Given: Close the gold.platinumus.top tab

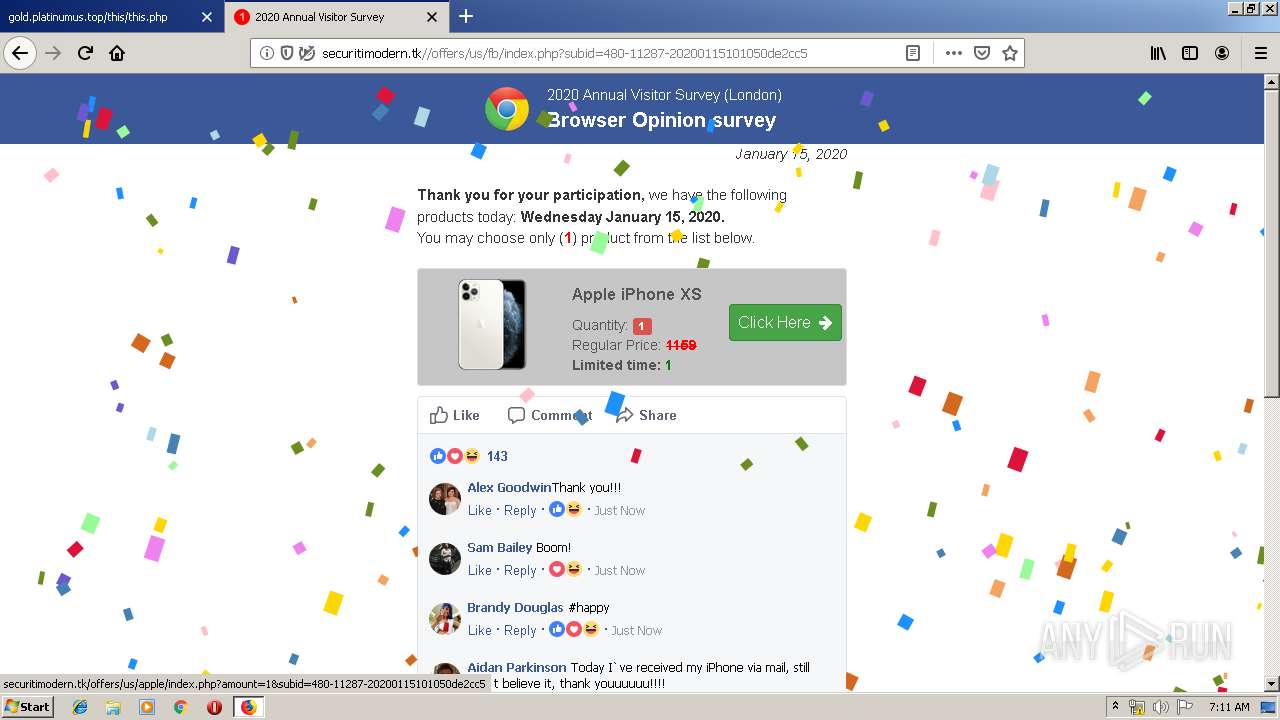Looking at the screenshot, I should 206,17.
